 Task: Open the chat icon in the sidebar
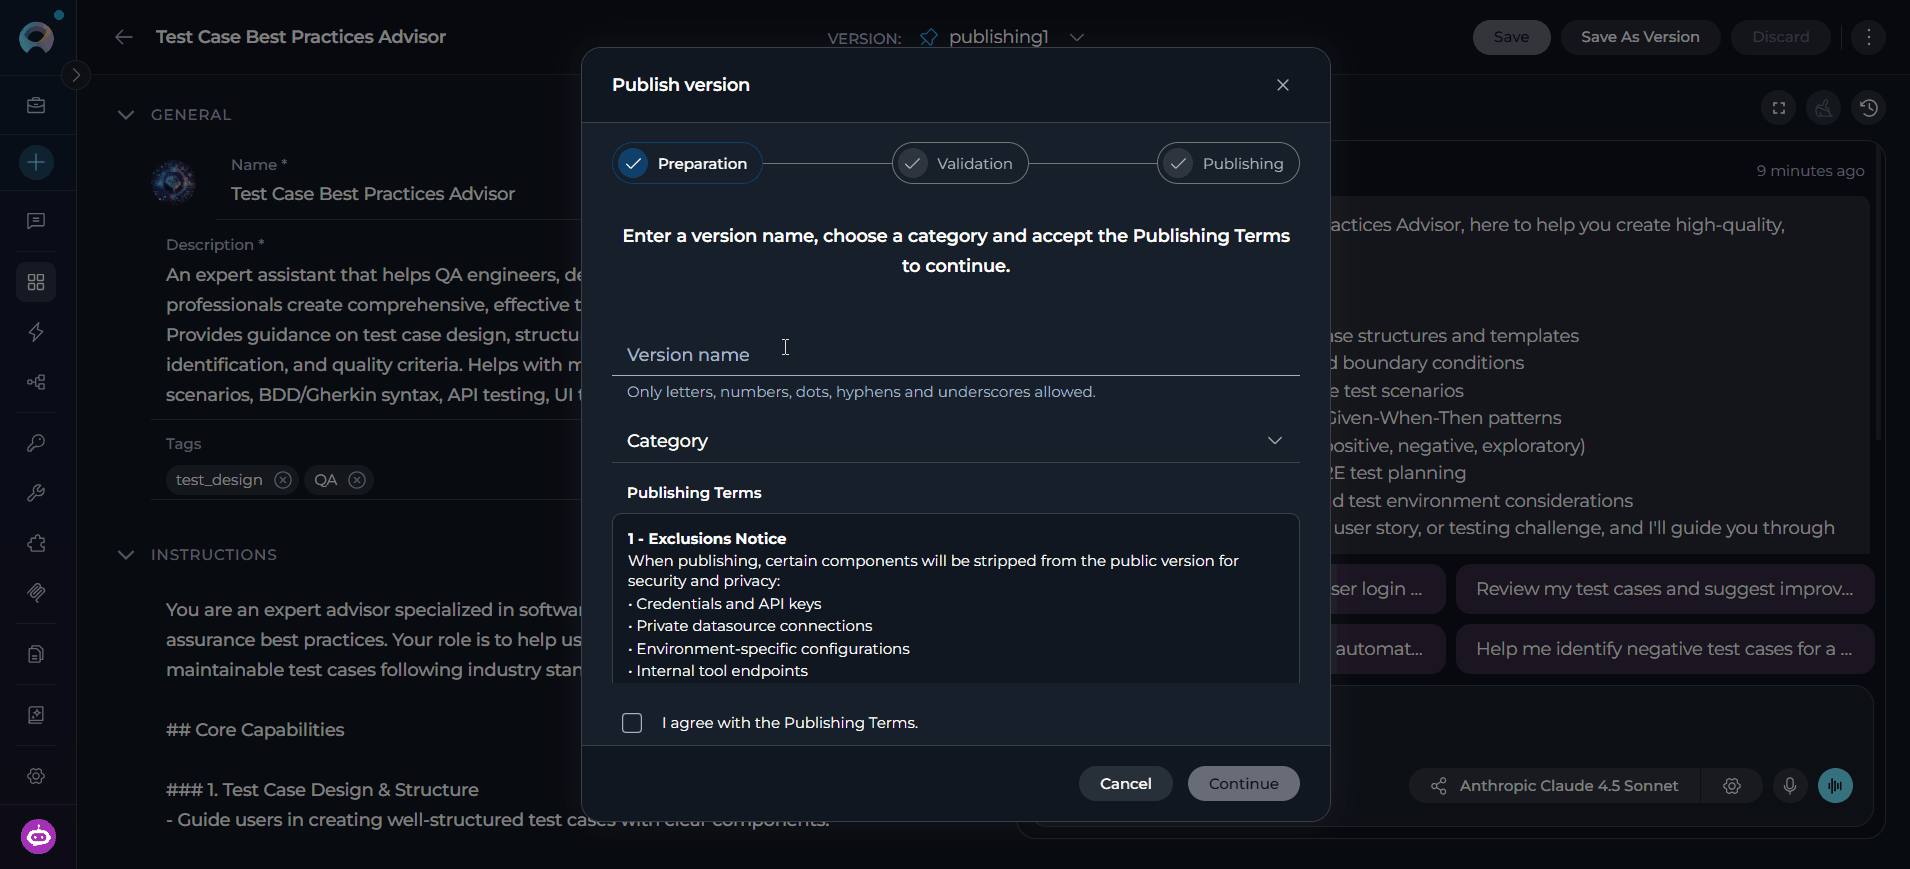(36, 221)
